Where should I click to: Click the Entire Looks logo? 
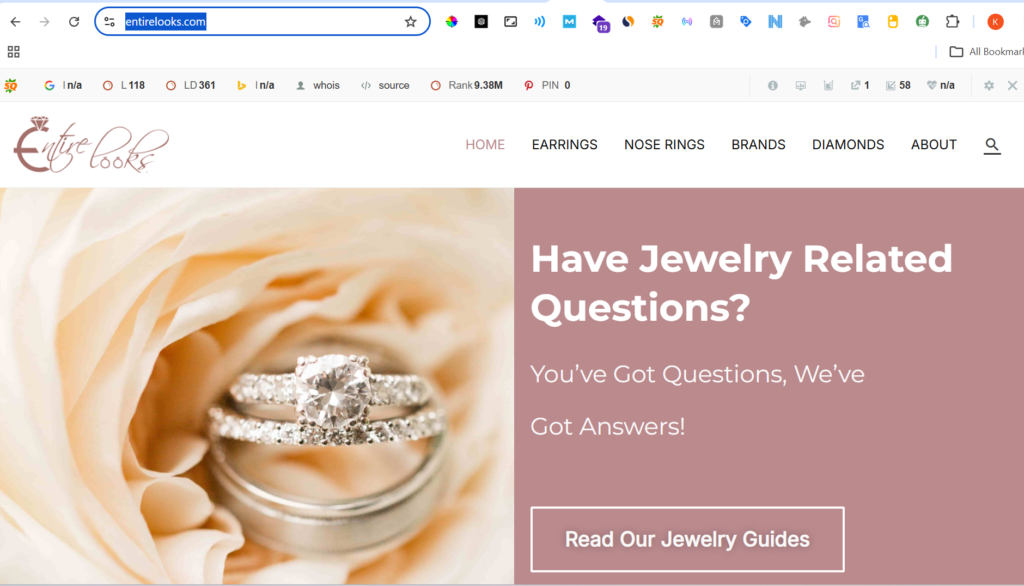(91, 144)
